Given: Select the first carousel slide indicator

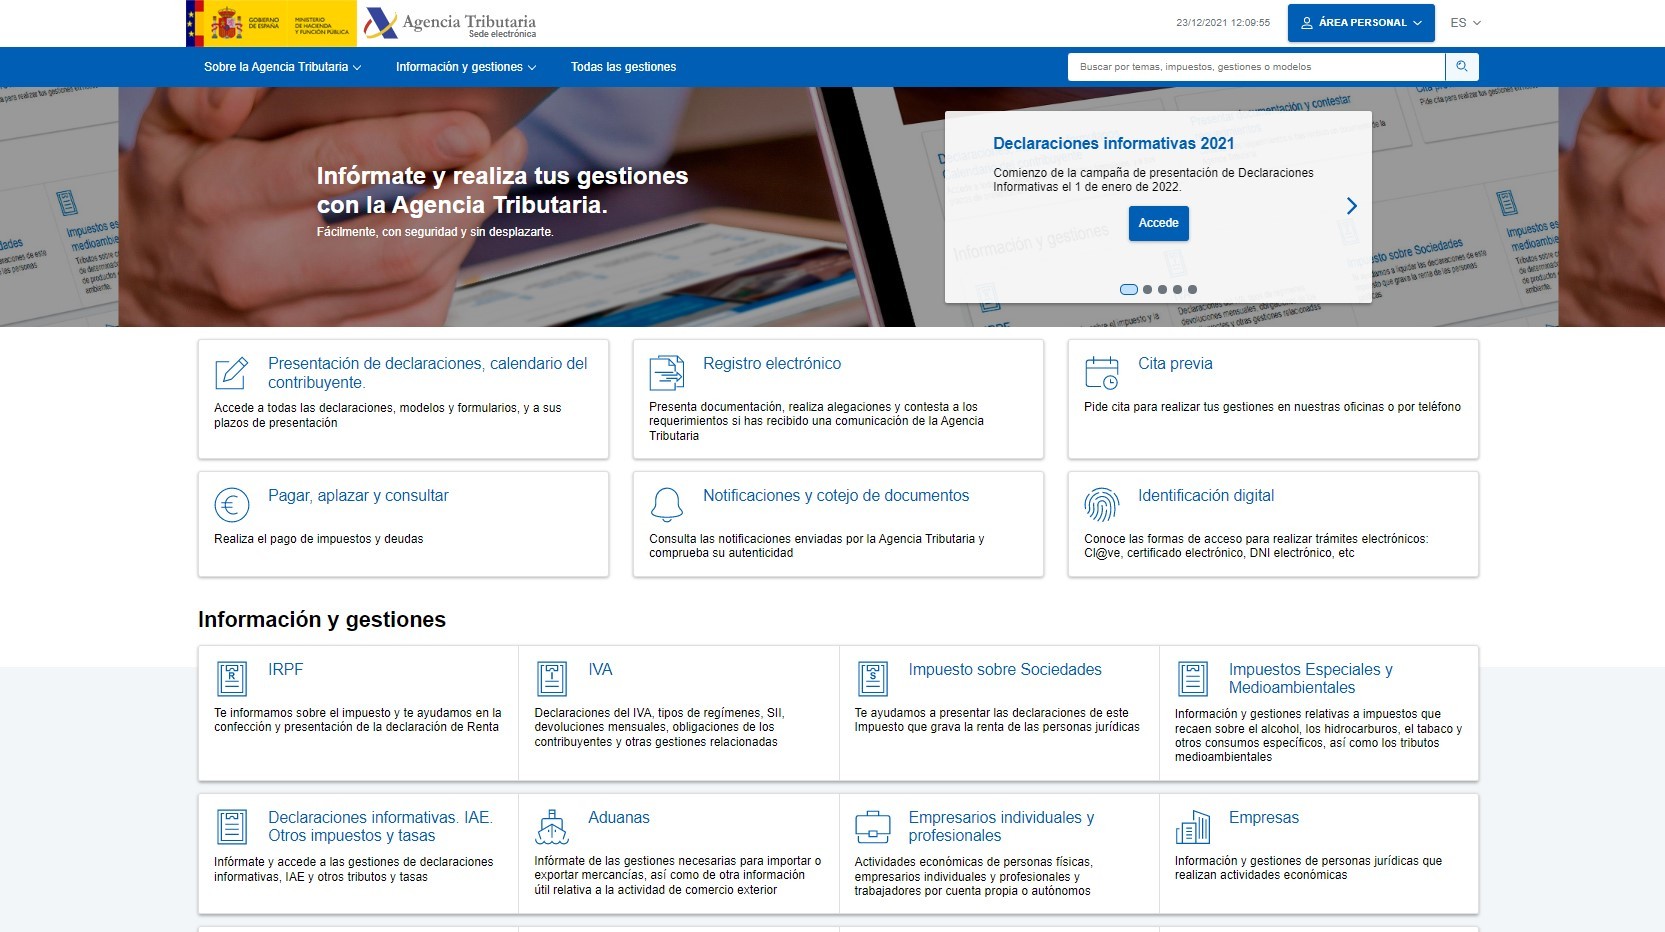Looking at the screenshot, I should coord(1129,290).
